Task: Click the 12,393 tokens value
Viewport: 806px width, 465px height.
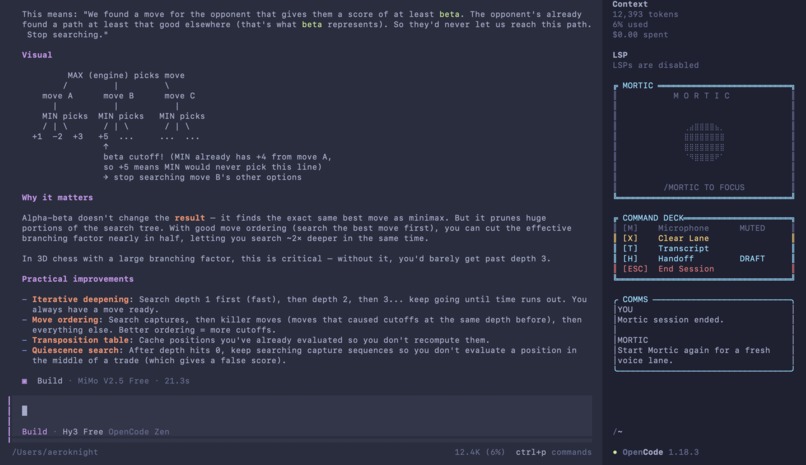Action: pos(645,14)
